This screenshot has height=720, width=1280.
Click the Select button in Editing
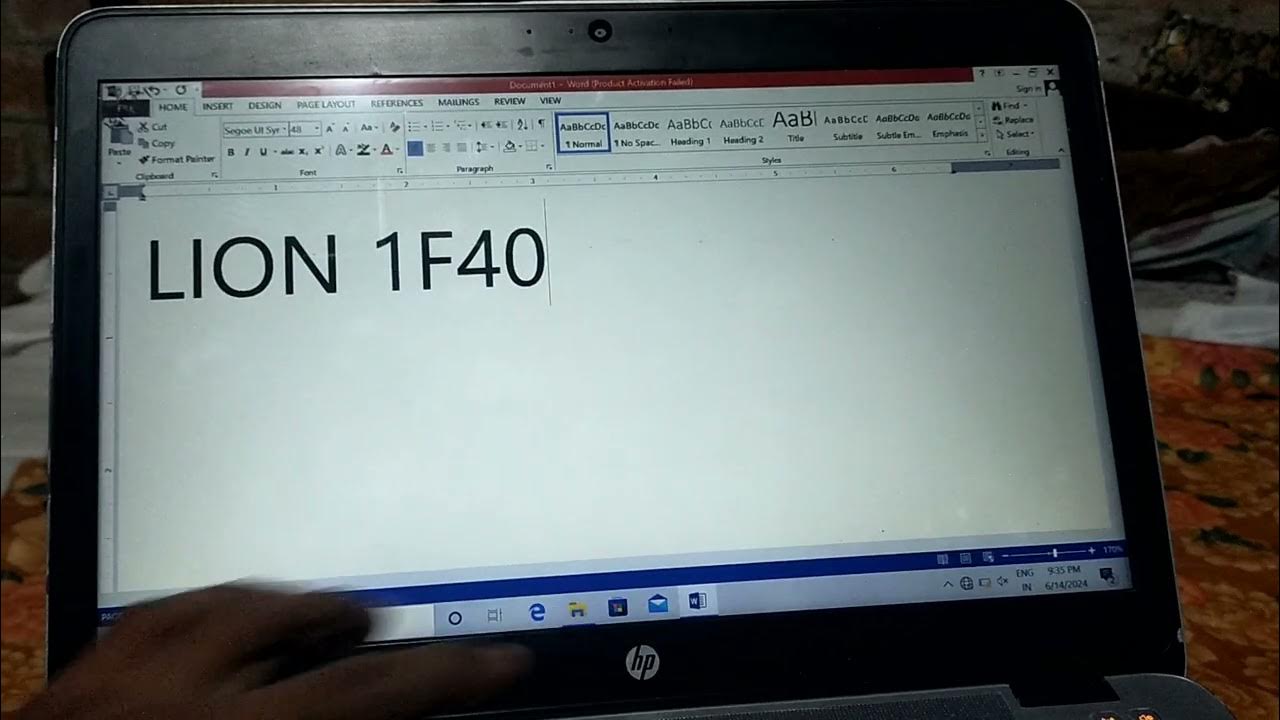click(x=1015, y=134)
